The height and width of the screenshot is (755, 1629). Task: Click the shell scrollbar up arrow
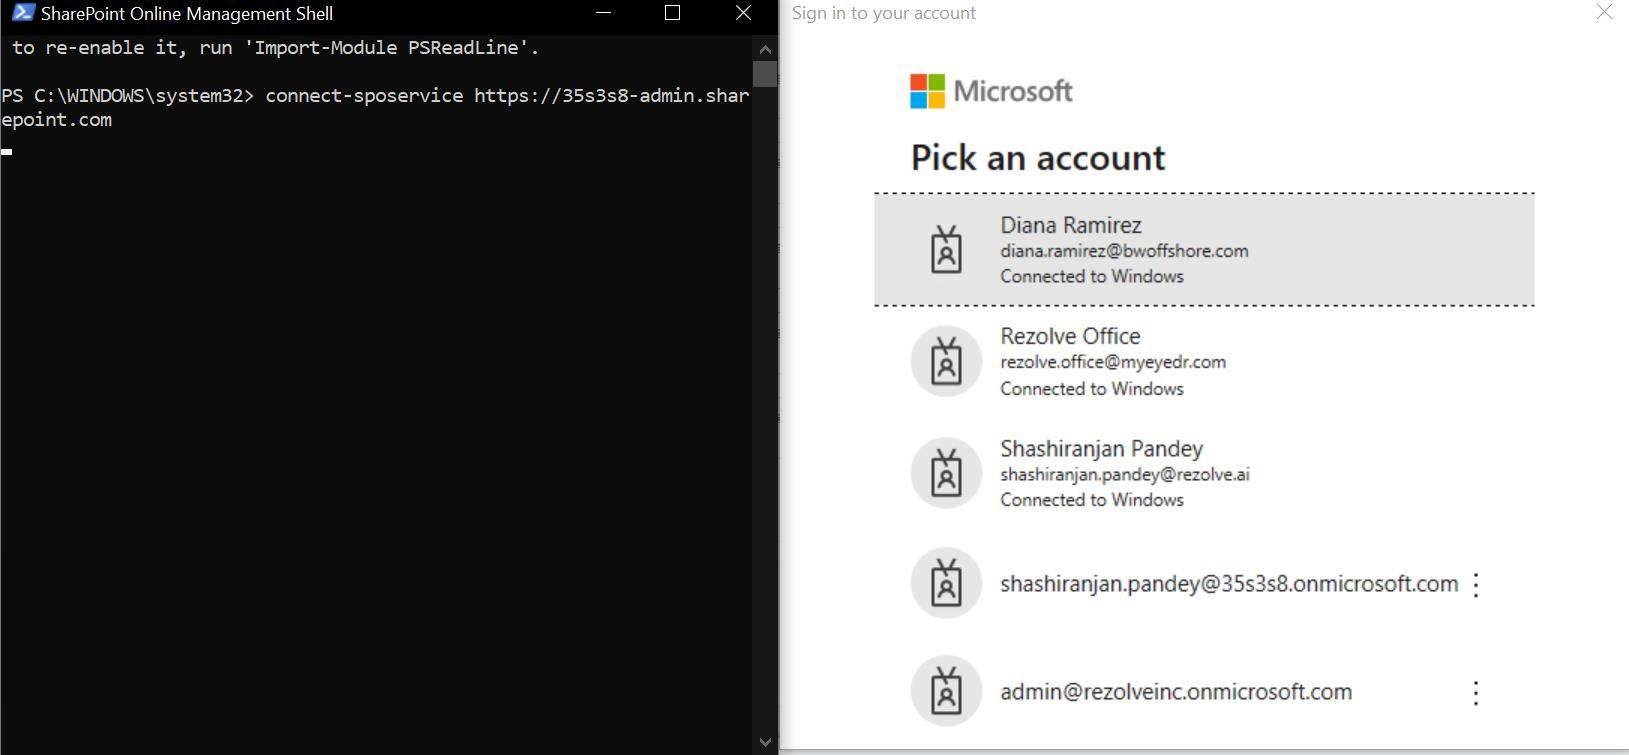click(x=765, y=48)
